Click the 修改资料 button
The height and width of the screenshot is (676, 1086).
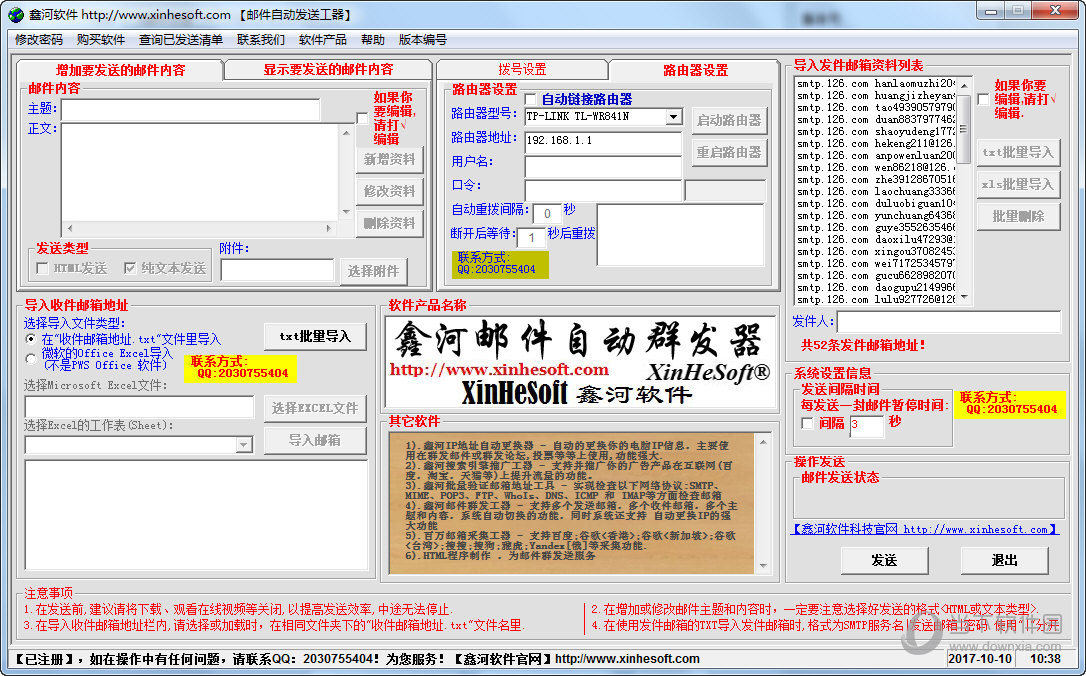tap(390, 191)
